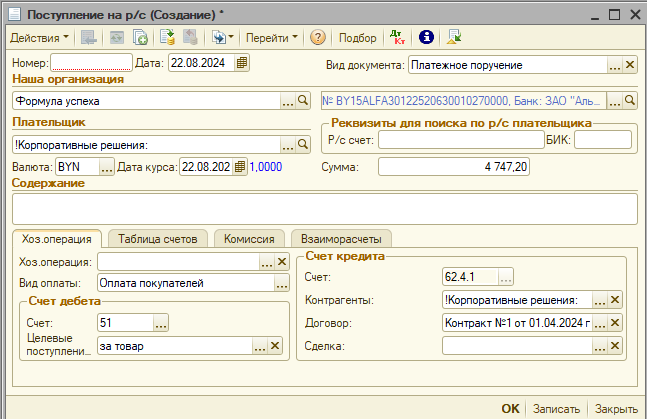Image resolution: width=647 pixels, height=419 pixels.
Task: Click into the Содержание text field
Action: [x=324, y=208]
